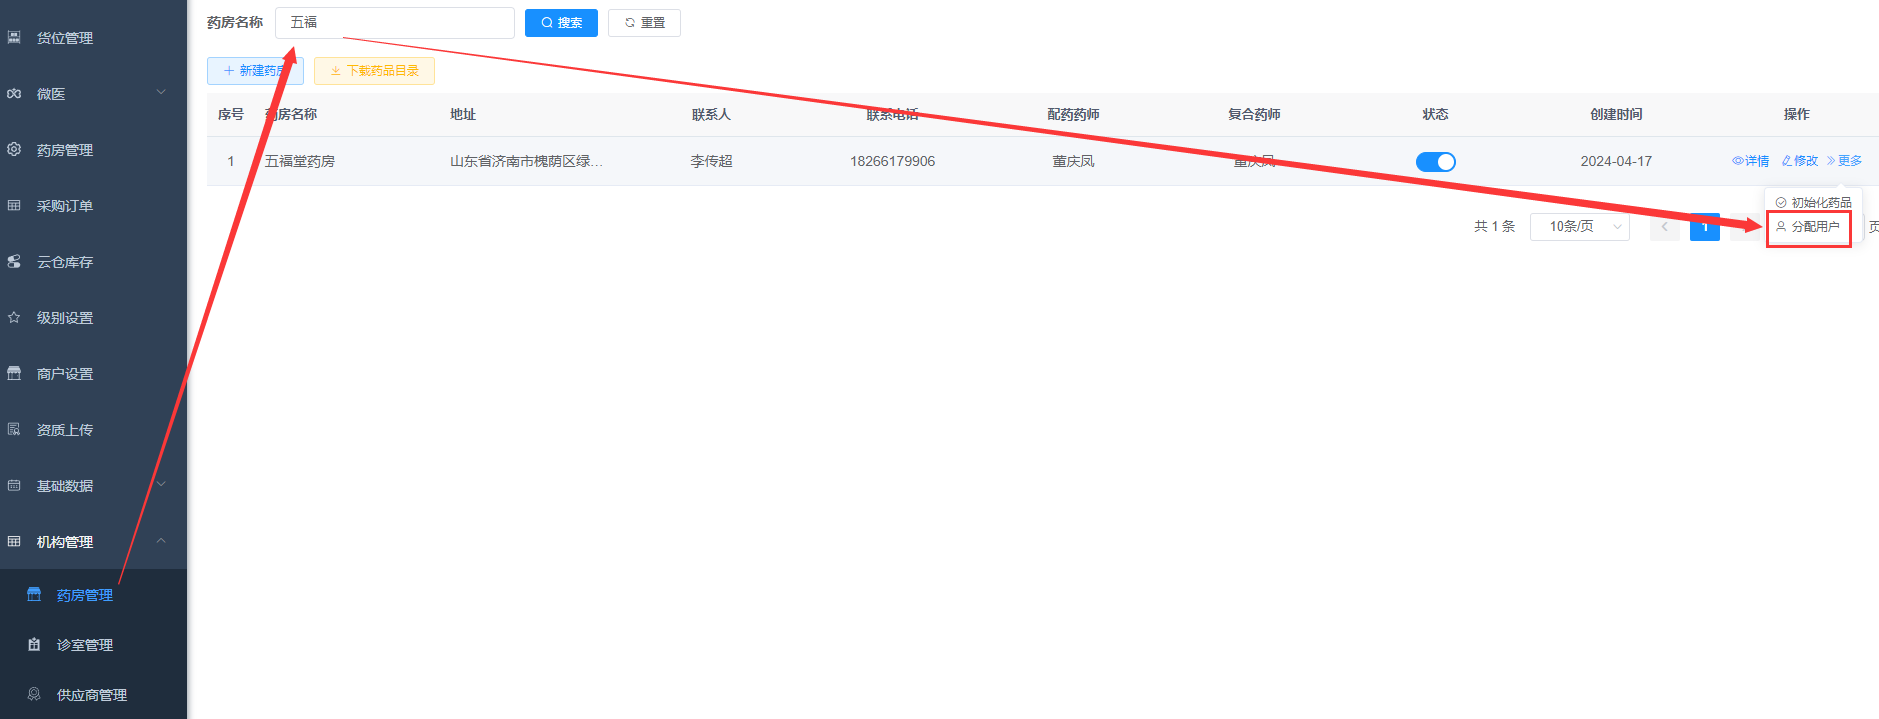Click 下载药品目录 download button

point(374,71)
